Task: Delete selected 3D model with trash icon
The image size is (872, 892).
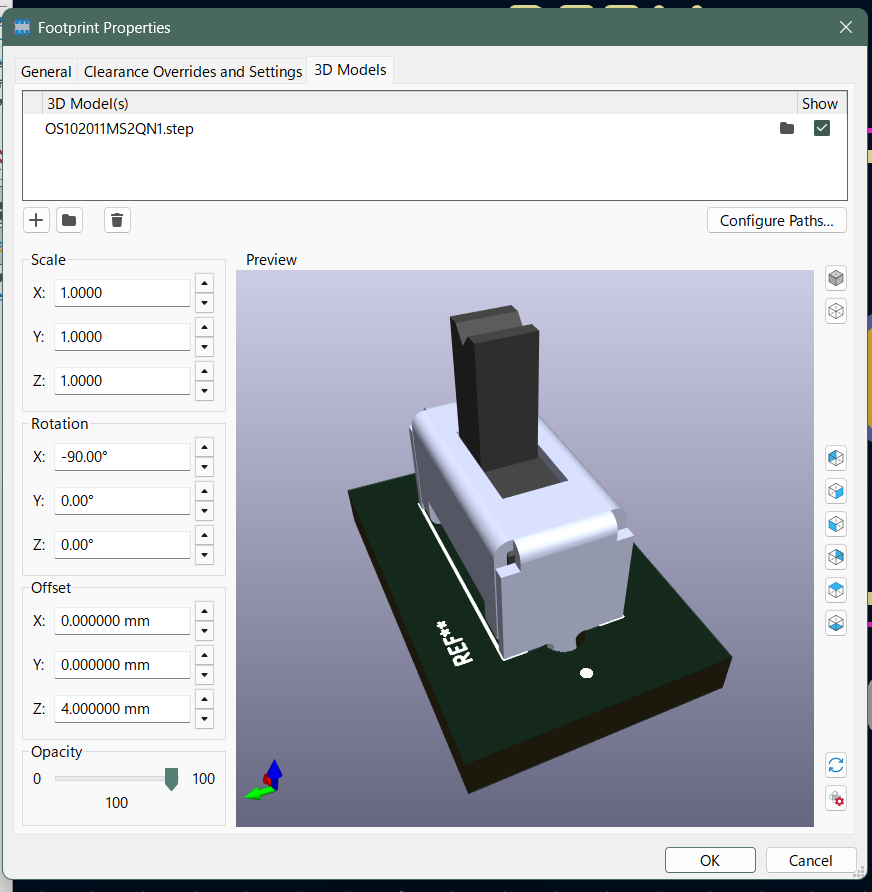Action: (117, 220)
